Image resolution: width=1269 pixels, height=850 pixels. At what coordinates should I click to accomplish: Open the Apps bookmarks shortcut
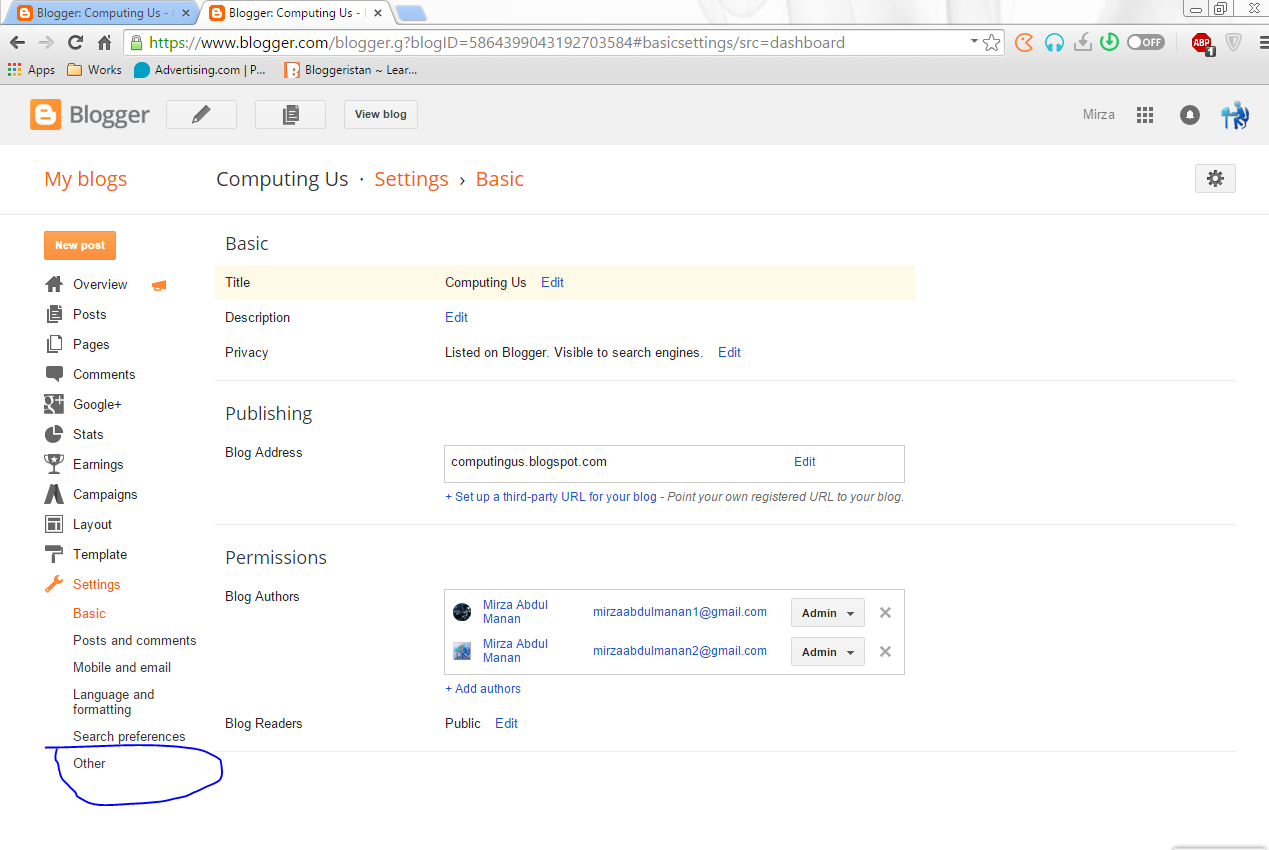(x=32, y=70)
